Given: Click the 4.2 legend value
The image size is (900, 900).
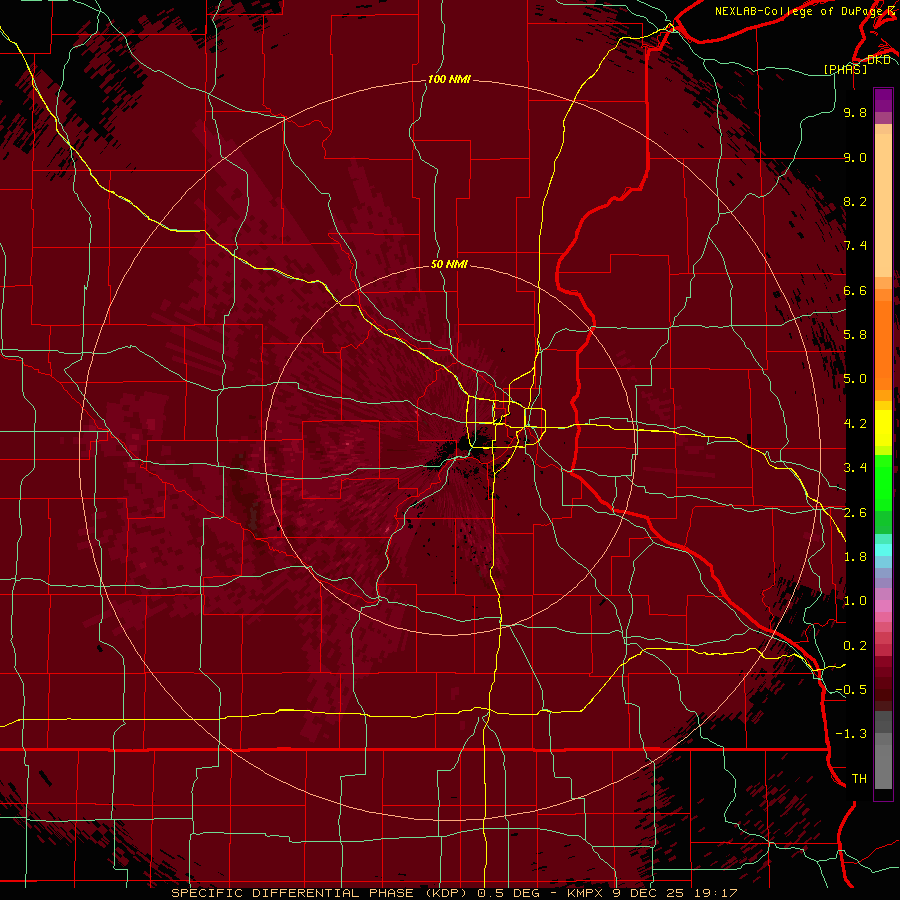Looking at the screenshot, I should tap(855, 424).
